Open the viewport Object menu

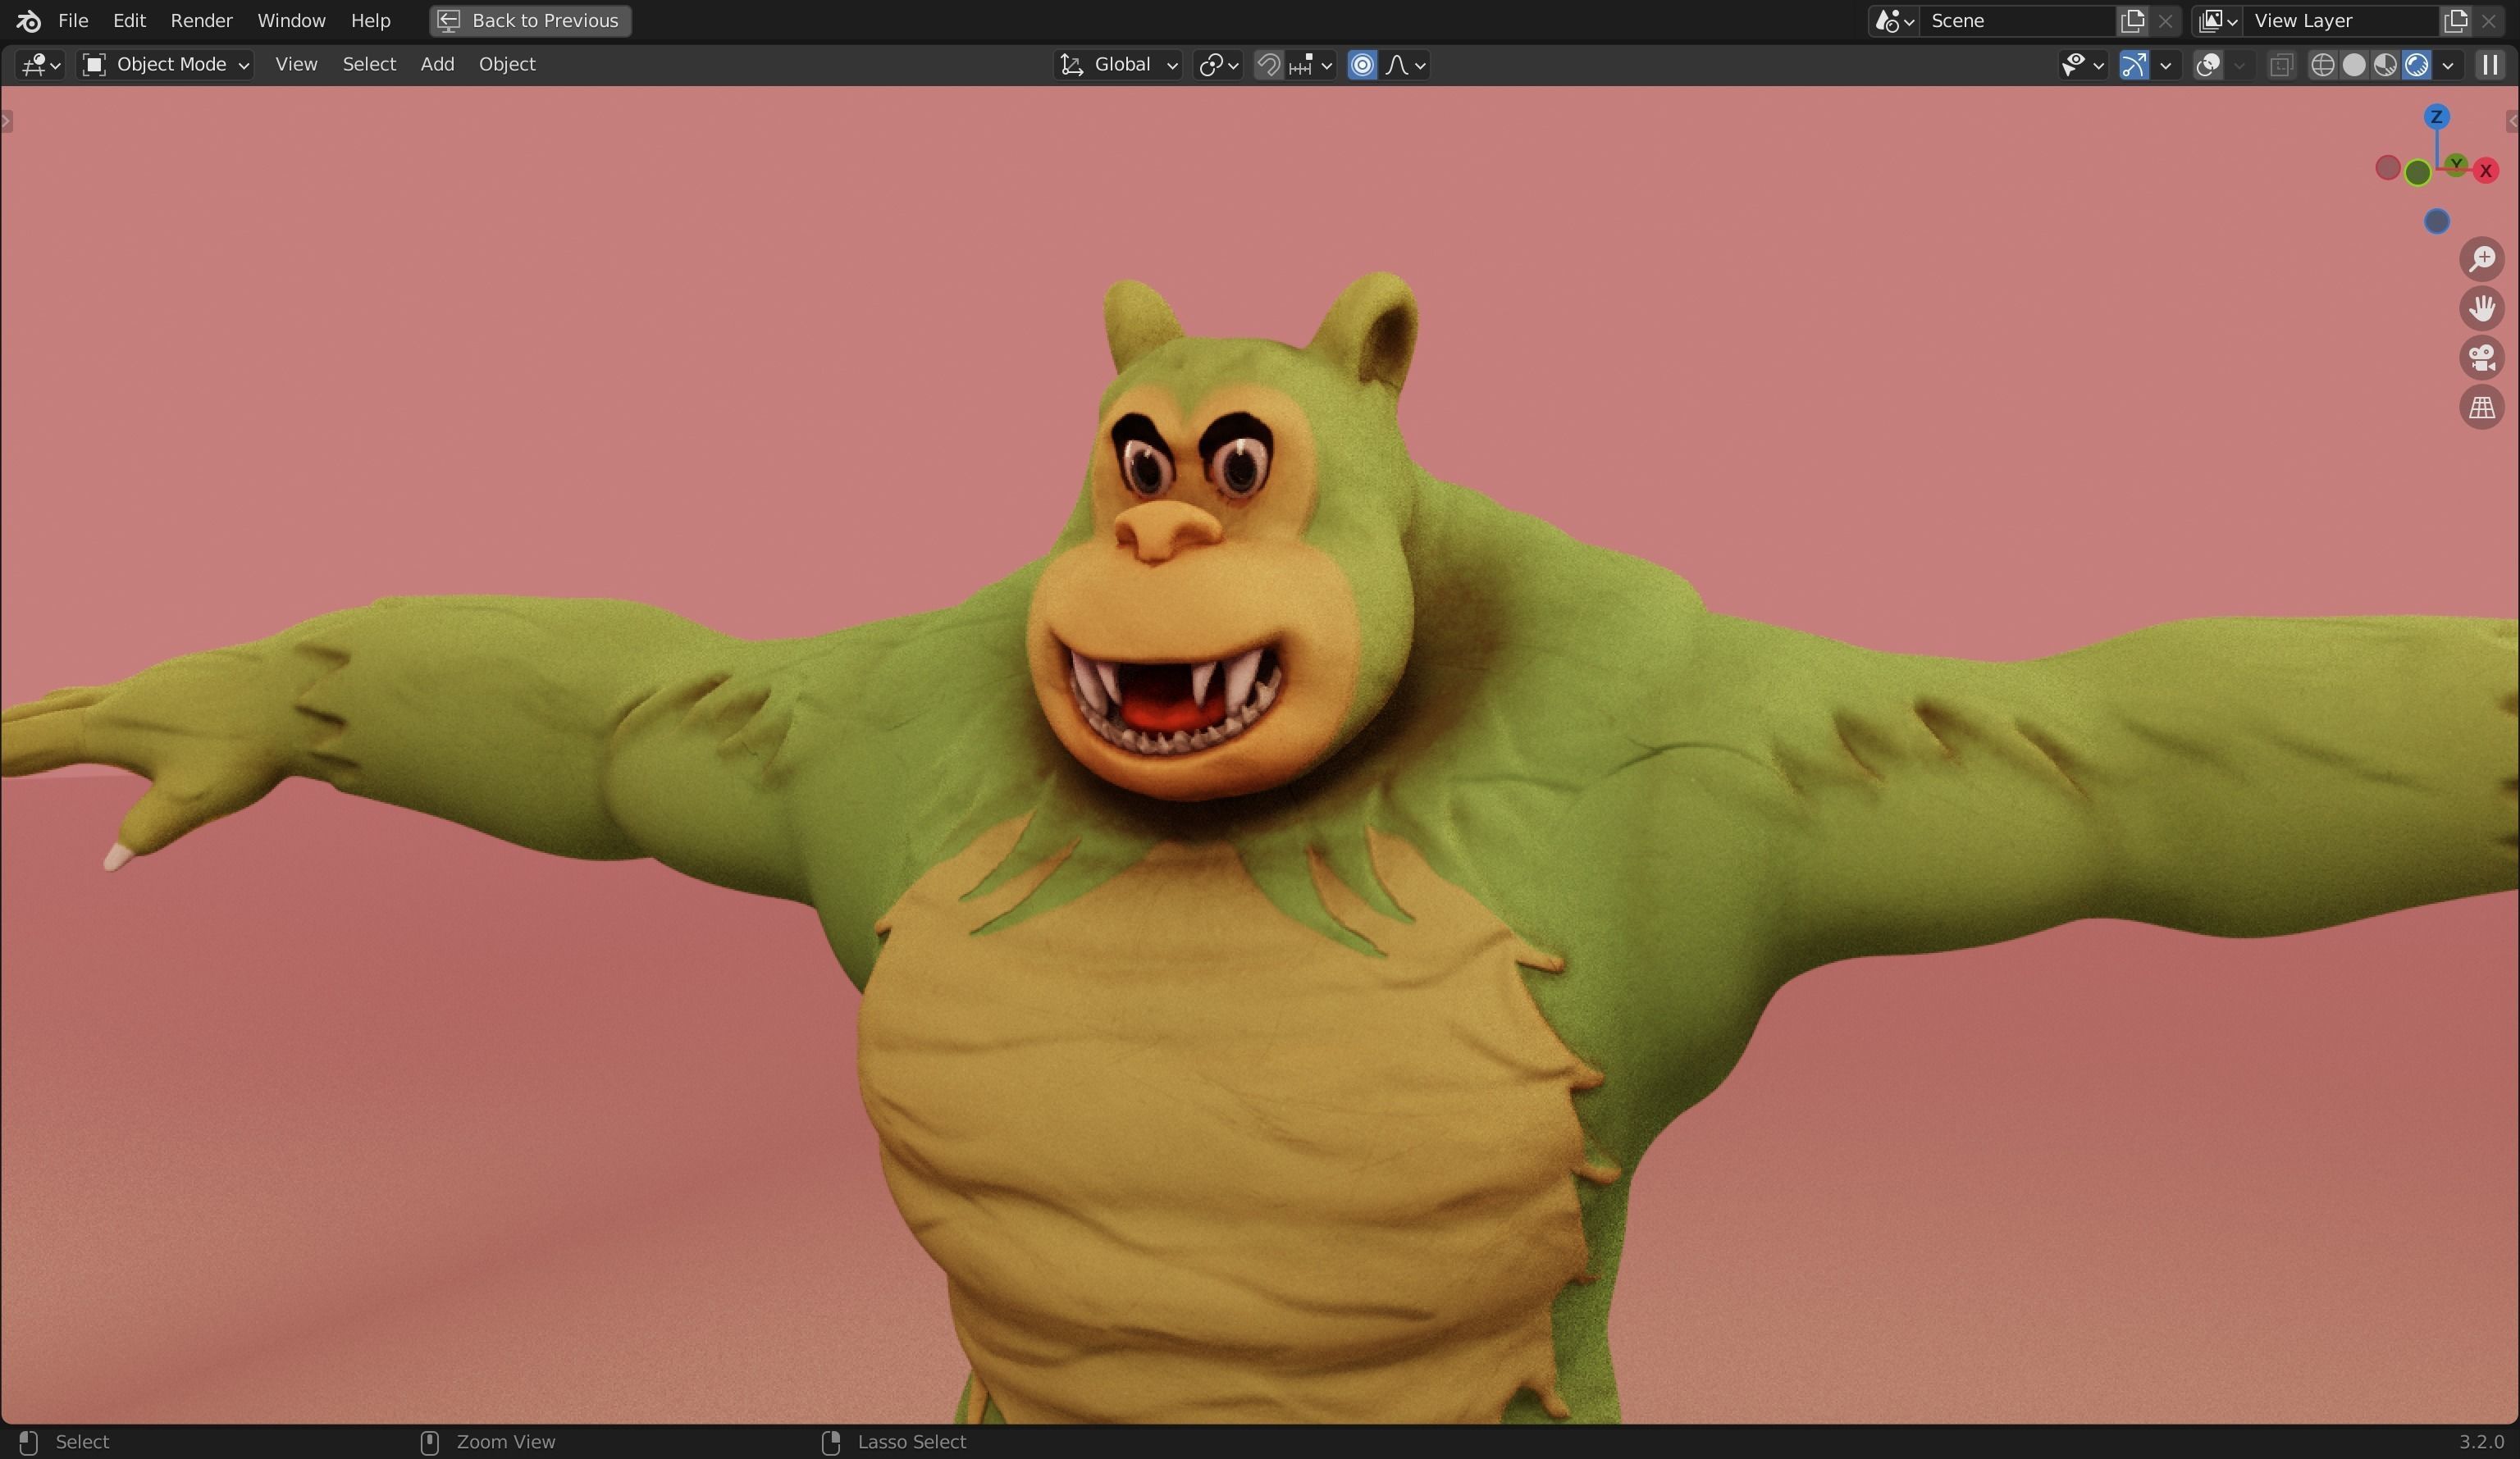pyautogui.click(x=507, y=65)
